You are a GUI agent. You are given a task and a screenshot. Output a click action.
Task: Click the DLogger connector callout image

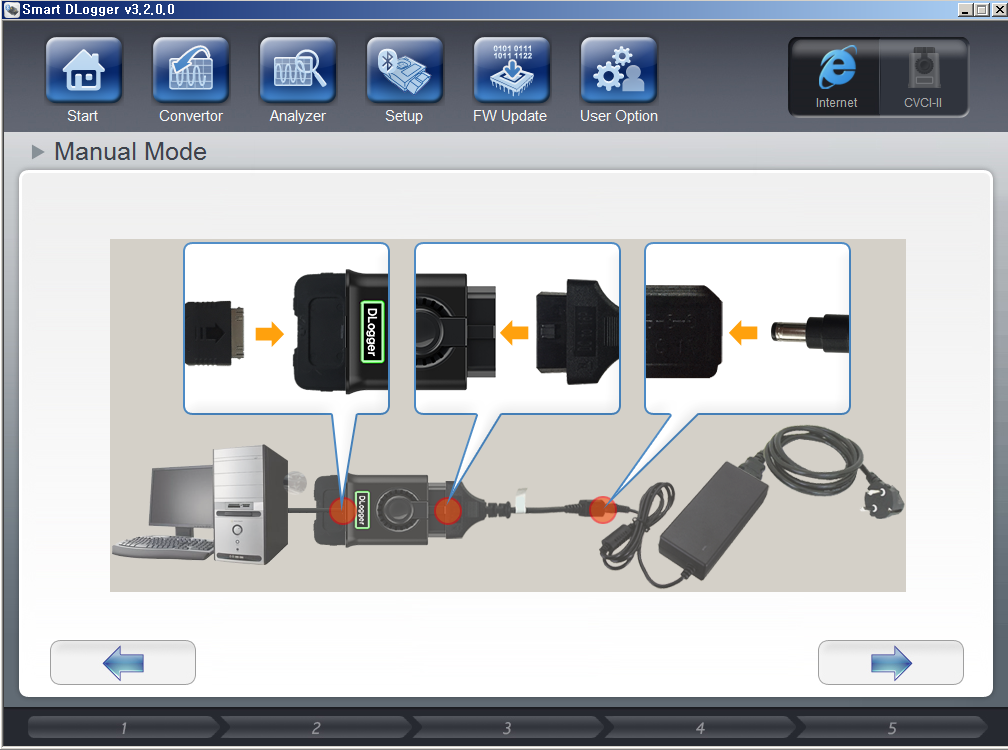pos(286,328)
